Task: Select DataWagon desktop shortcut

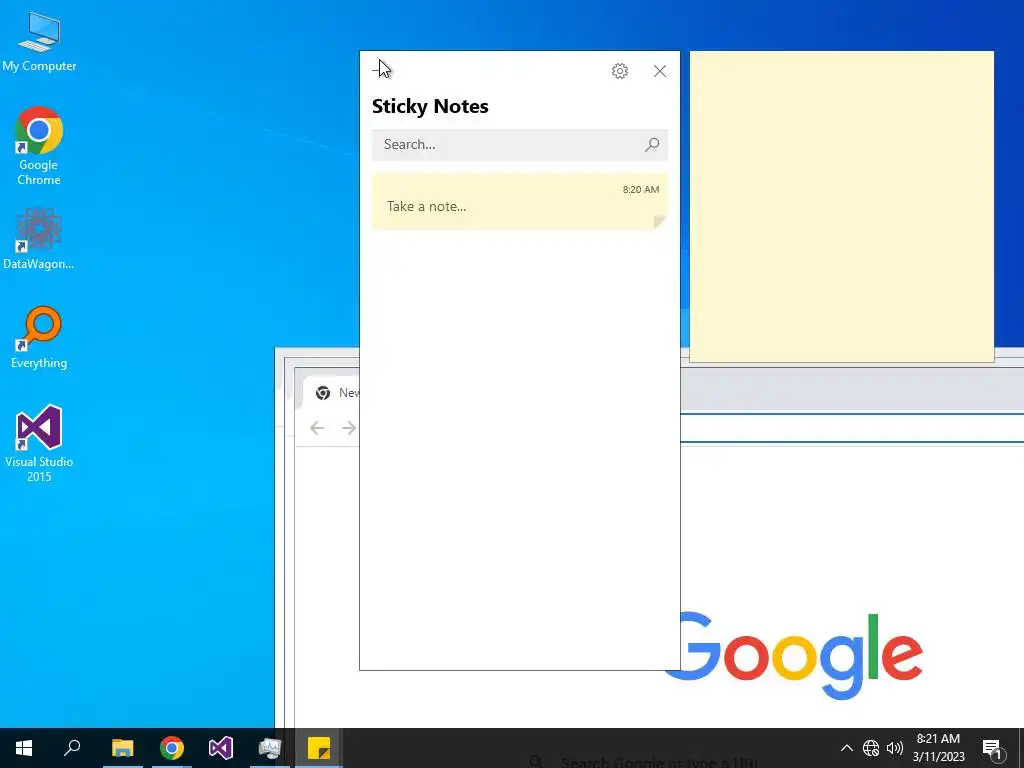Action: pos(39,239)
